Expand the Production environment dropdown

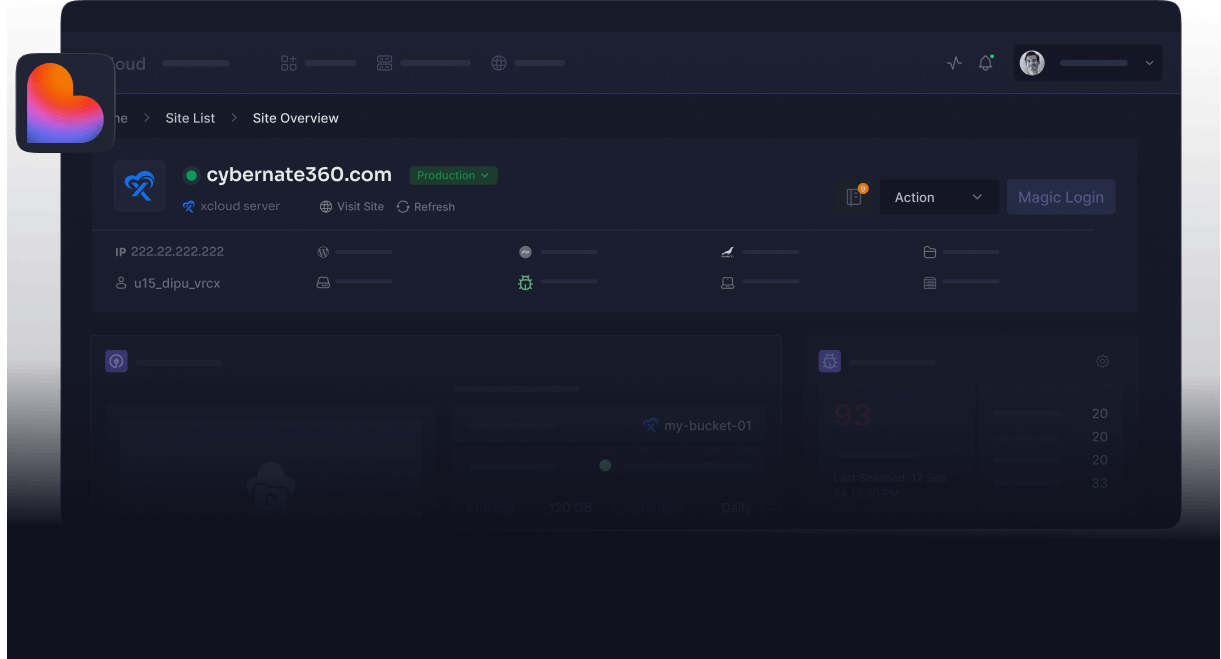pyautogui.click(x=453, y=175)
